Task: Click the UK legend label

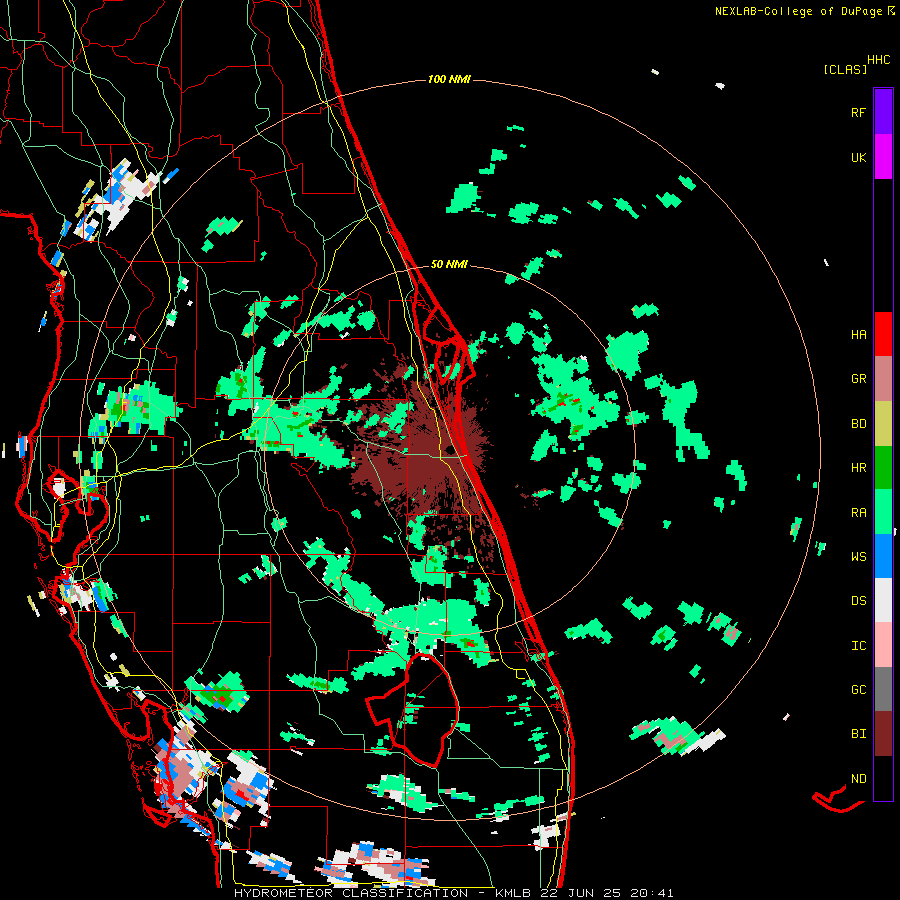Action: (858, 157)
